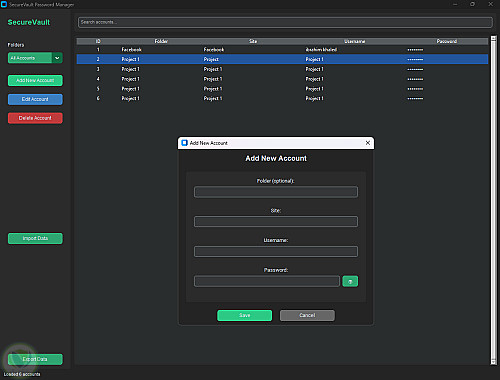Open Import Data from sidebar
500x380 pixels.
35,238
